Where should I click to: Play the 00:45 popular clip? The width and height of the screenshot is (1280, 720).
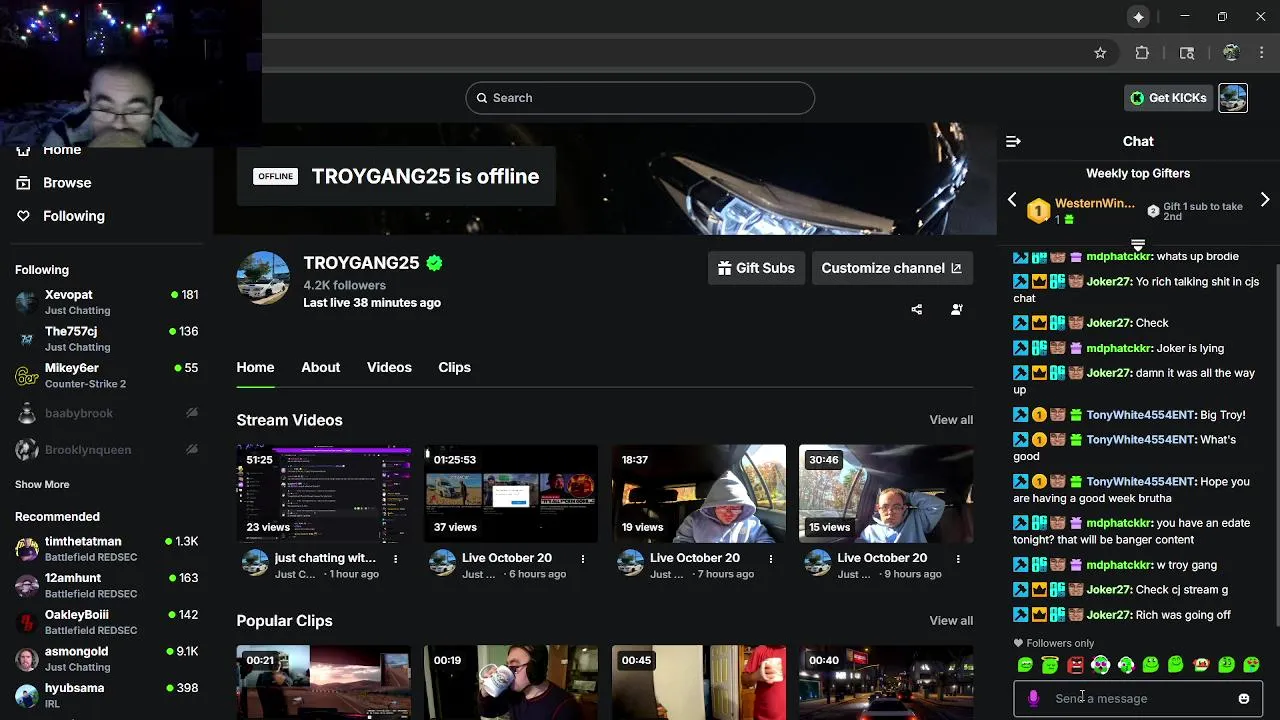(698, 683)
